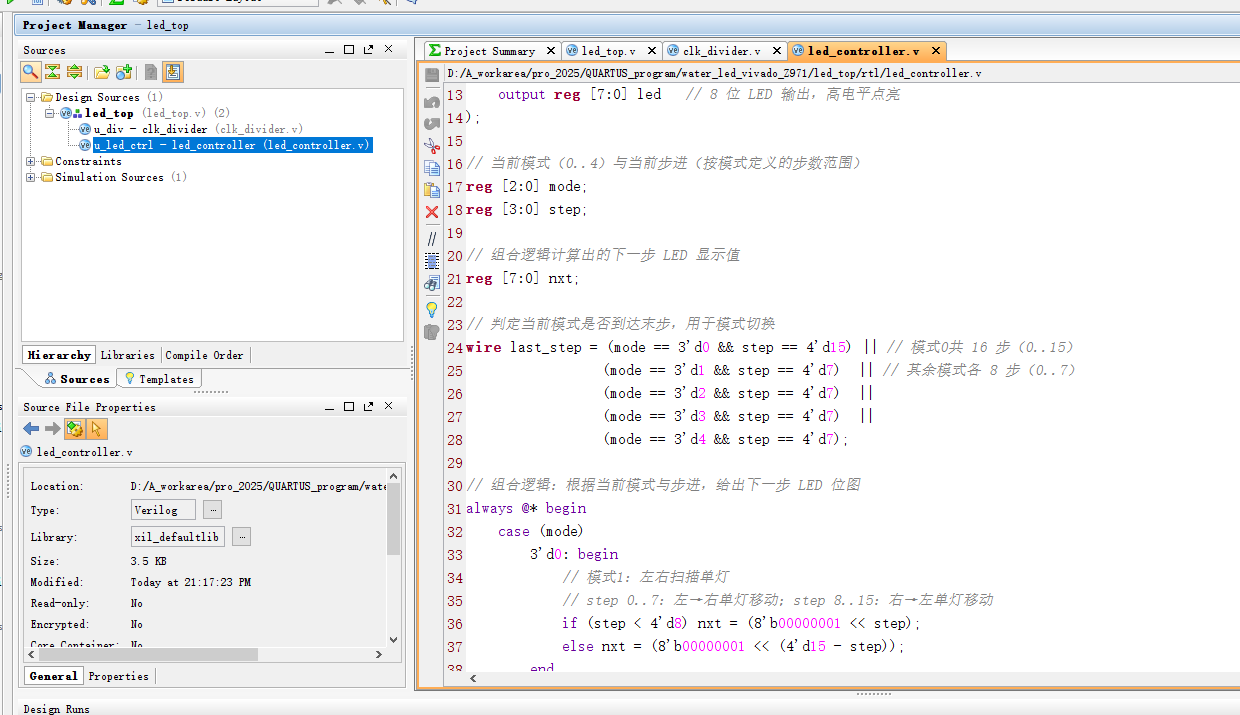This screenshot has height=715, width=1240.
Task: Click the Save File floppy icon
Action: click(432, 76)
